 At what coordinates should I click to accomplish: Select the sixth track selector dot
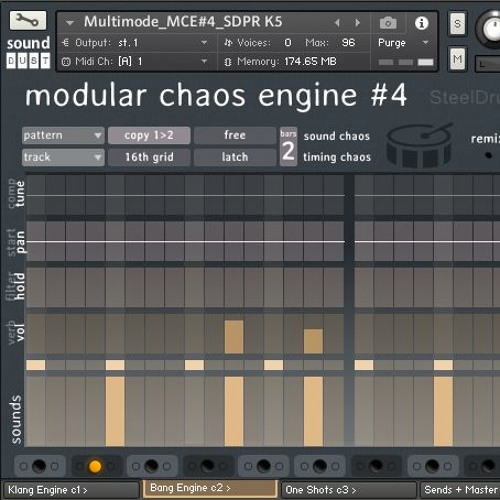point(320,466)
